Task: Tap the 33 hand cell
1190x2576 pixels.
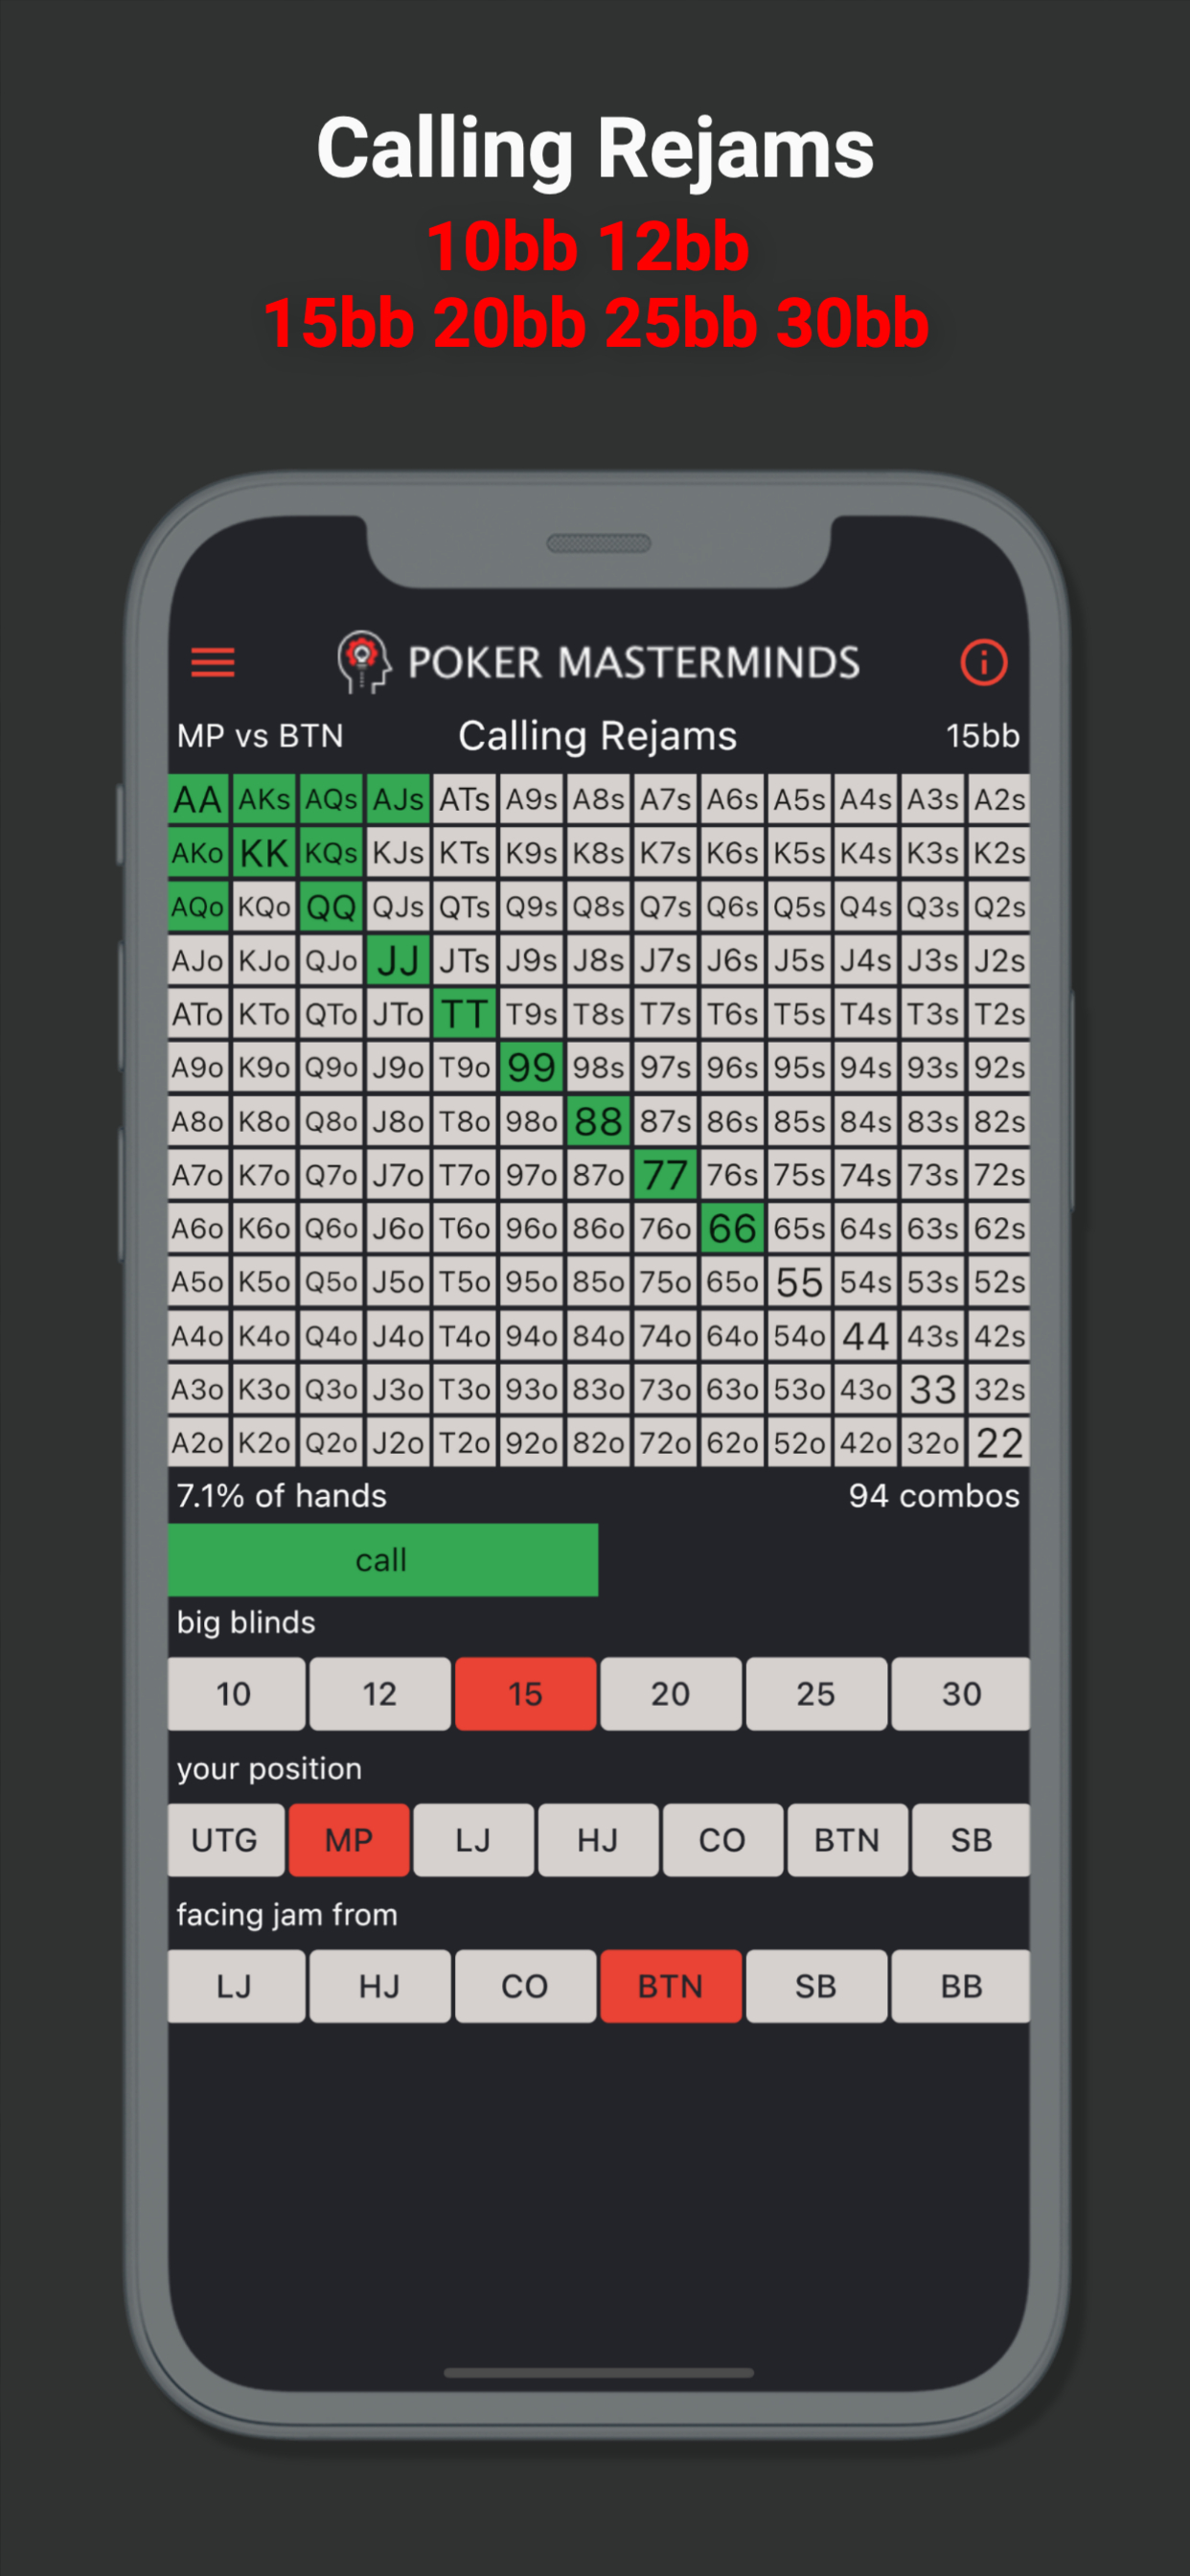Action: [x=932, y=1389]
